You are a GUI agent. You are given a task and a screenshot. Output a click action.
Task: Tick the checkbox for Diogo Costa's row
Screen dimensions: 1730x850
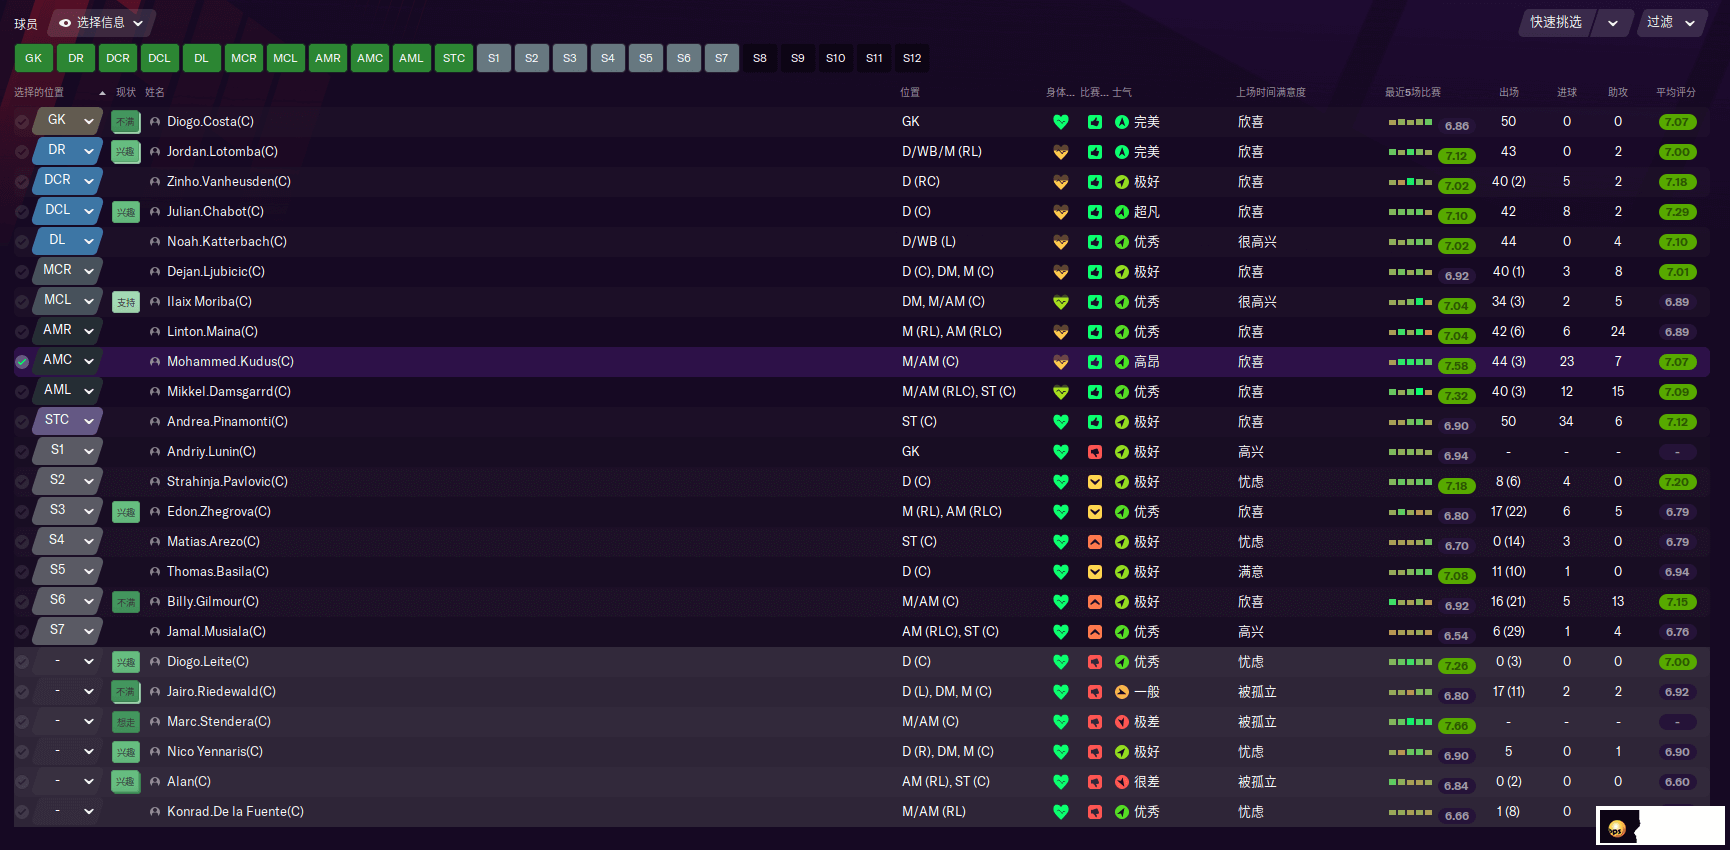tap(22, 122)
